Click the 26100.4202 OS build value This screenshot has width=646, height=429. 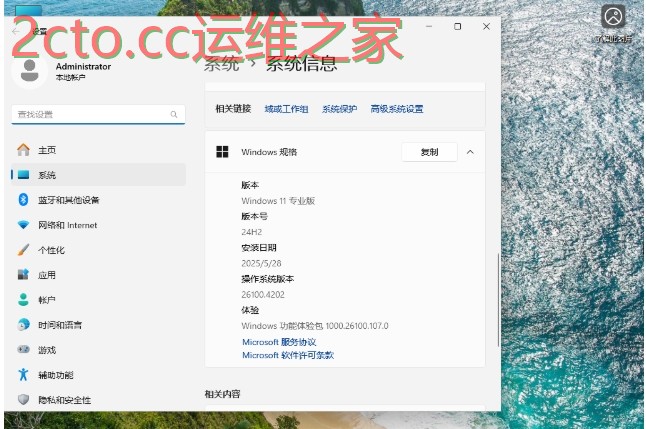coord(263,294)
